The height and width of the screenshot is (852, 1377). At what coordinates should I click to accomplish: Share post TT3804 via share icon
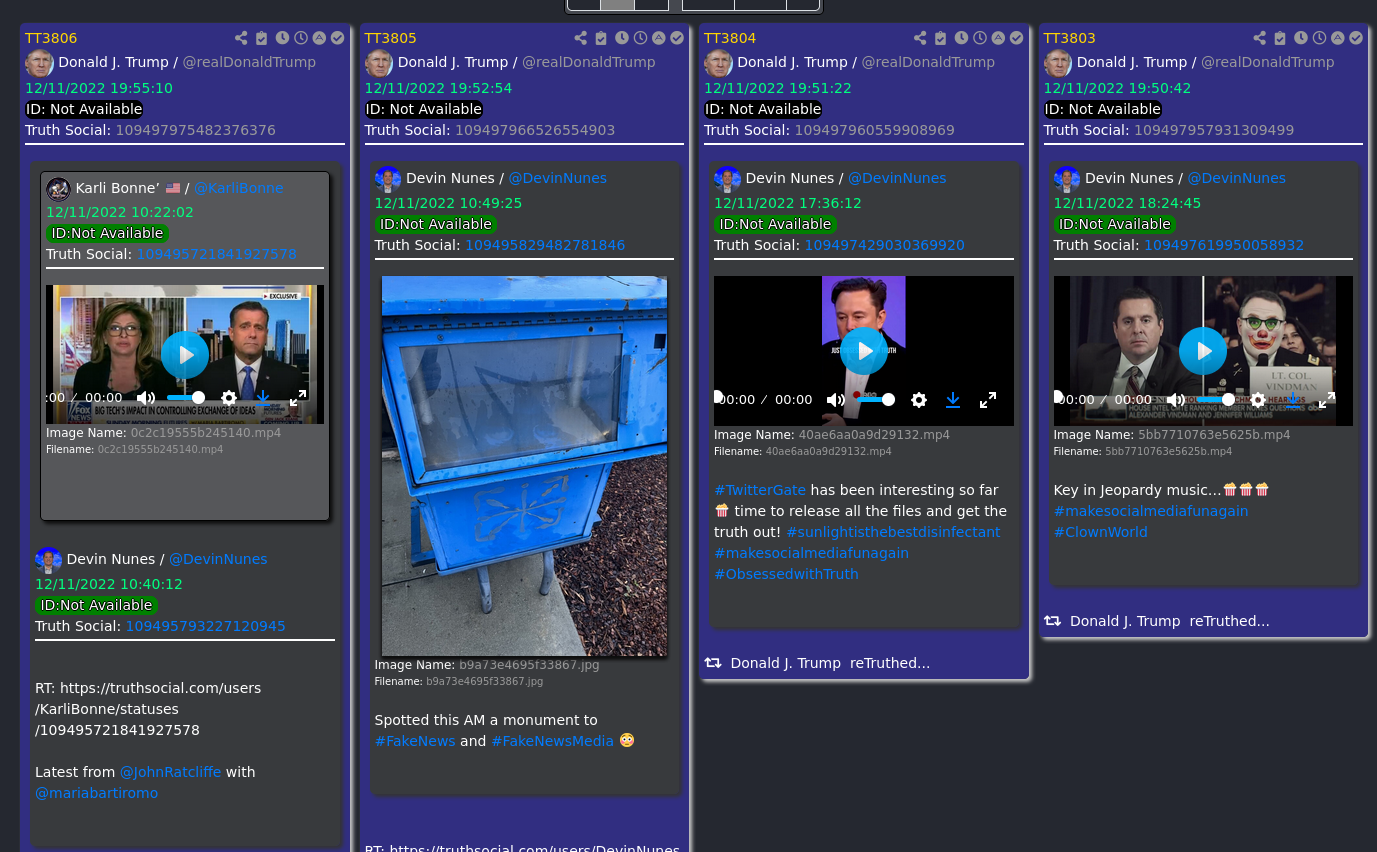(x=920, y=38)
